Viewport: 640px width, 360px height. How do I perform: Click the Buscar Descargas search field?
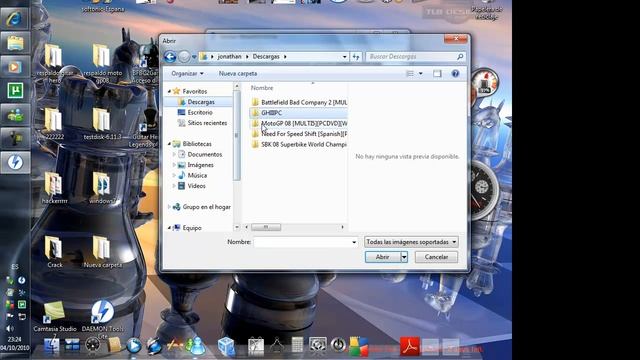tap(411, 57)
